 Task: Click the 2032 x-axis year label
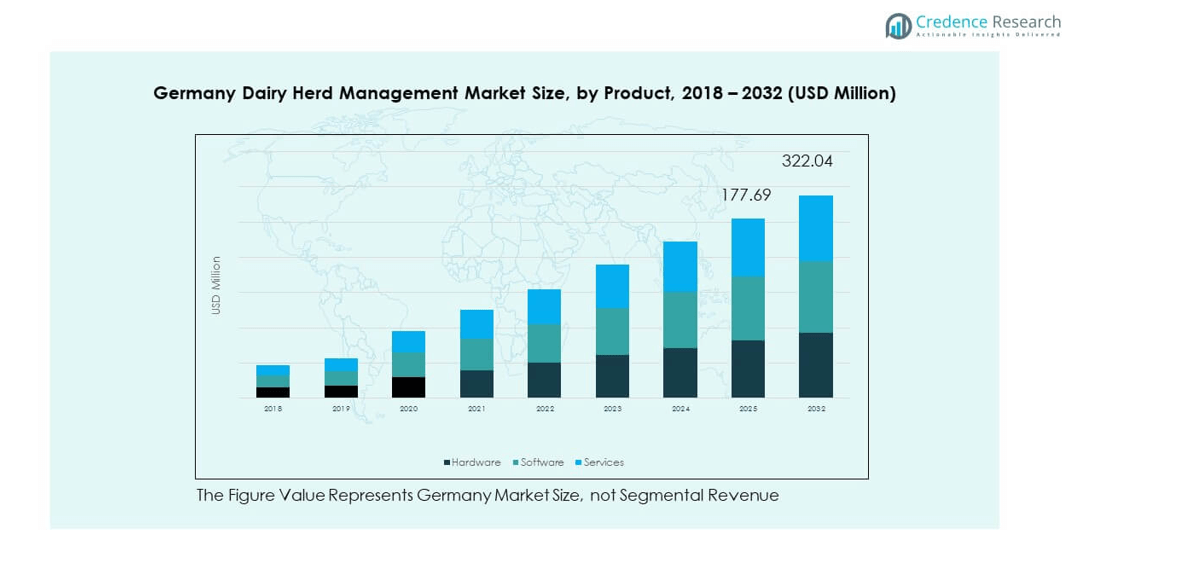[x=816, y=409]
